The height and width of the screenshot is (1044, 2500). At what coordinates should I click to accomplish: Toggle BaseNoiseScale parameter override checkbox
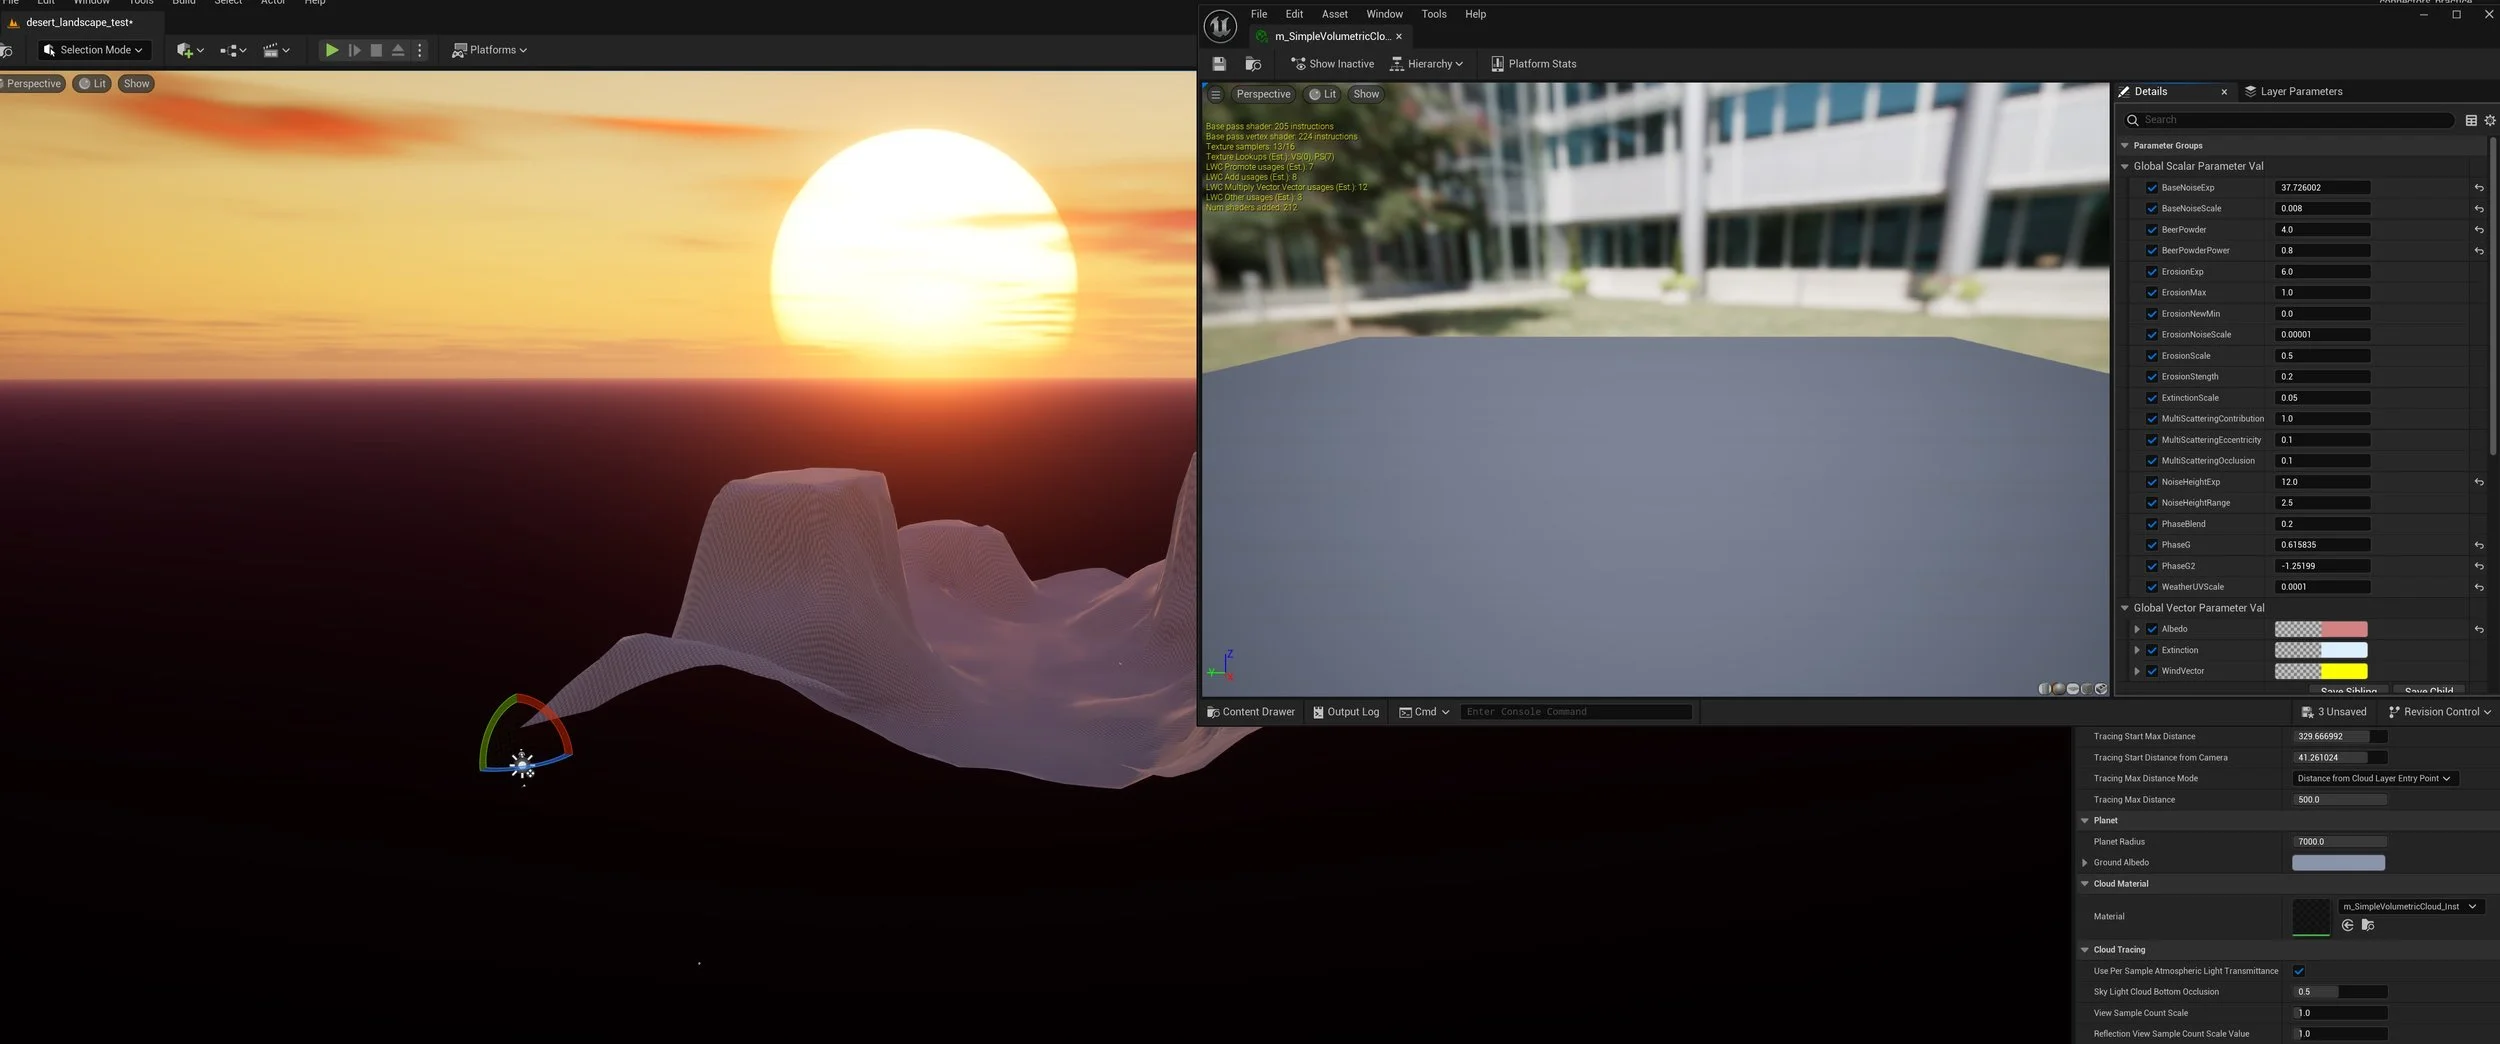(x=2152, y=208)
